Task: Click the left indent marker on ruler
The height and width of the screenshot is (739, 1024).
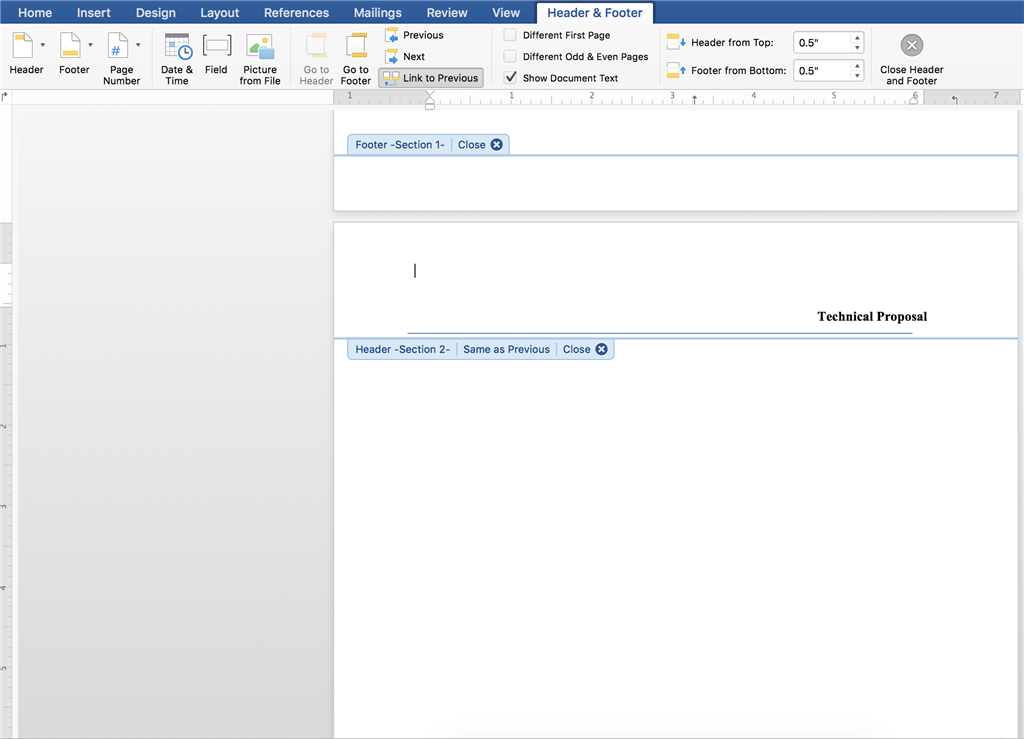Action: click(x=430, y=104)
